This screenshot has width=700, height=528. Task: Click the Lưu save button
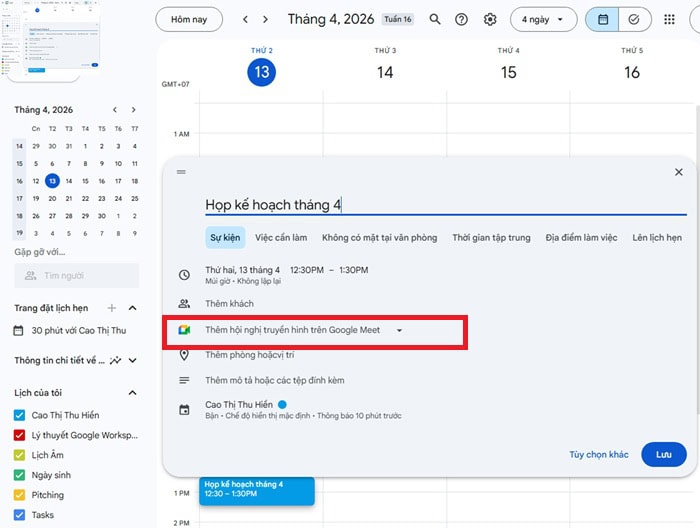click(x=664, y=454)
